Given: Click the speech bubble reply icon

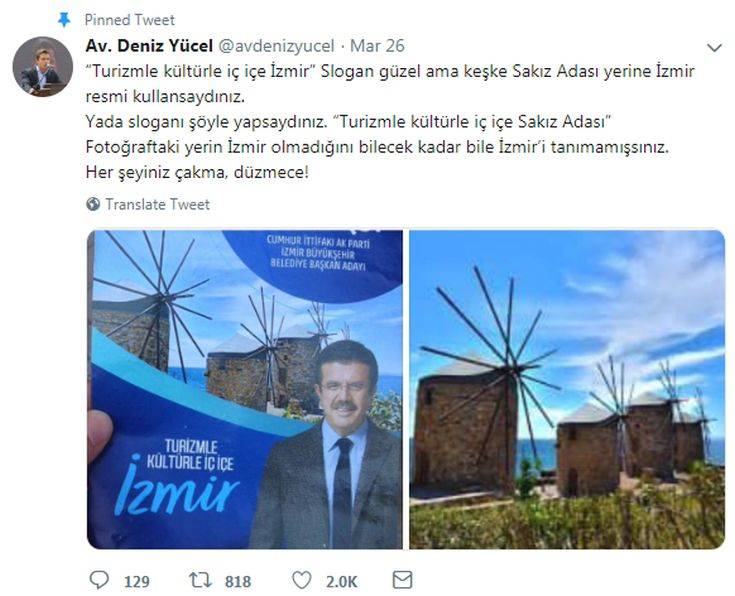Looking at the screenshot, I should click(99, 580).
